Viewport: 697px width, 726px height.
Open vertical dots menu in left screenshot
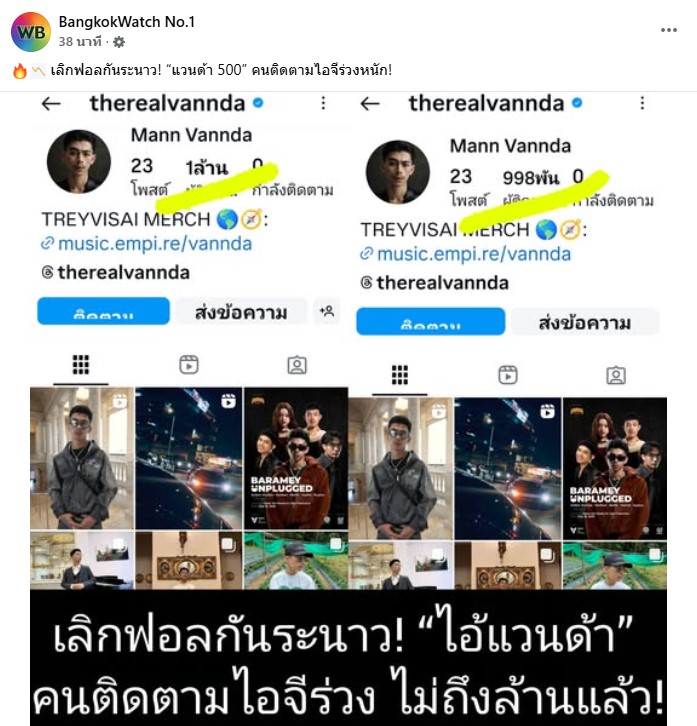pyautogui.click(x=323, y=103)
